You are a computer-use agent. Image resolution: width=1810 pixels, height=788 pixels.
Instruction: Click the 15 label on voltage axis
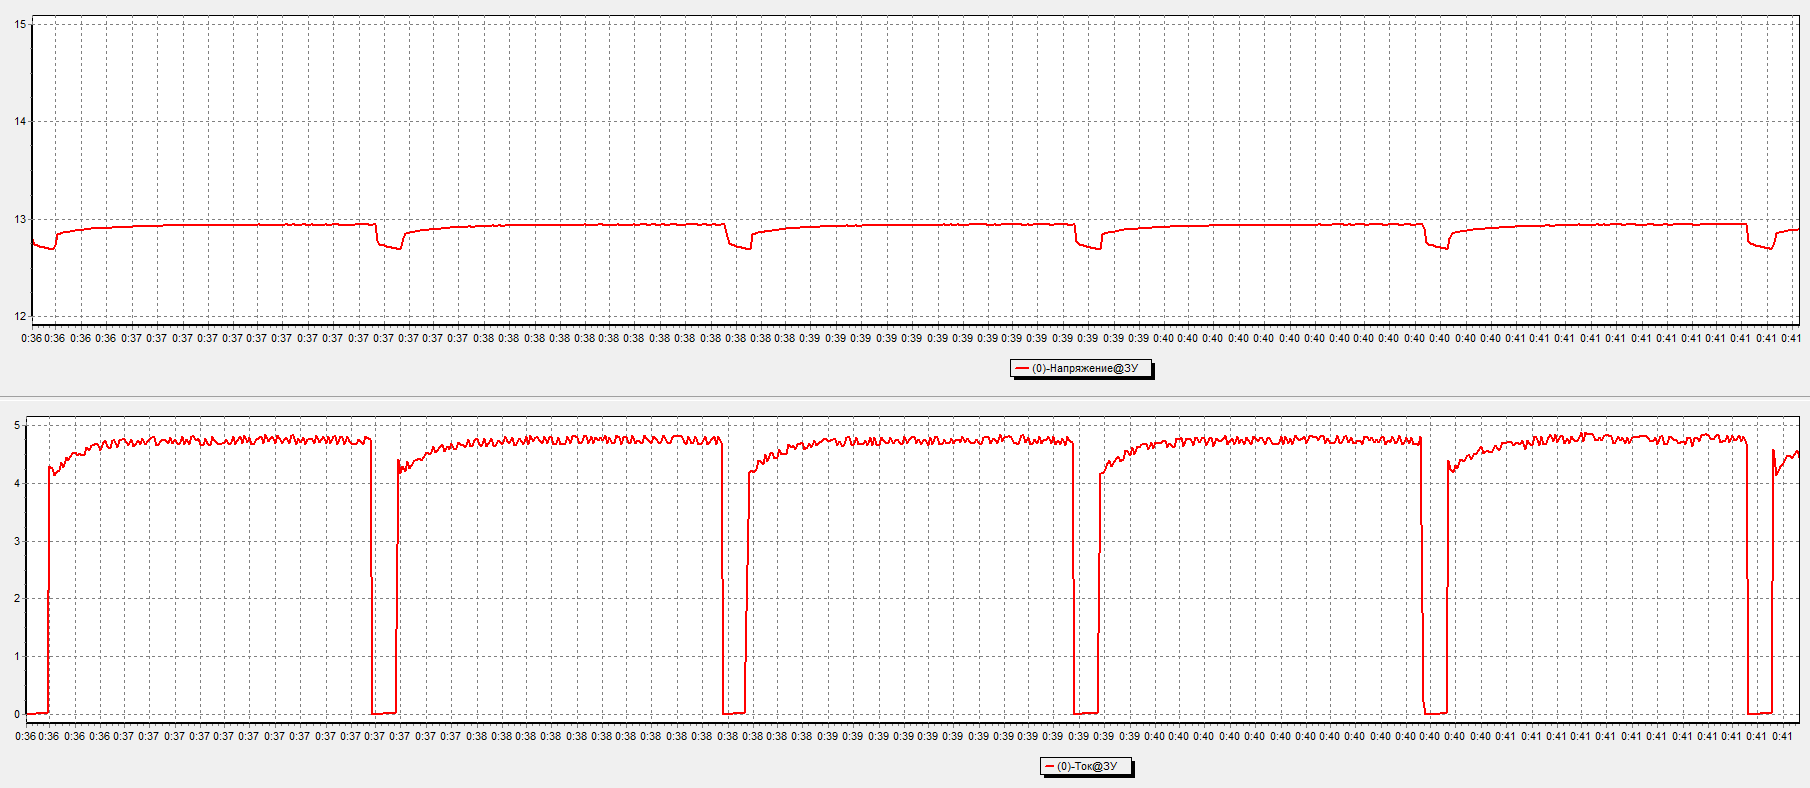tap(20, 24)
